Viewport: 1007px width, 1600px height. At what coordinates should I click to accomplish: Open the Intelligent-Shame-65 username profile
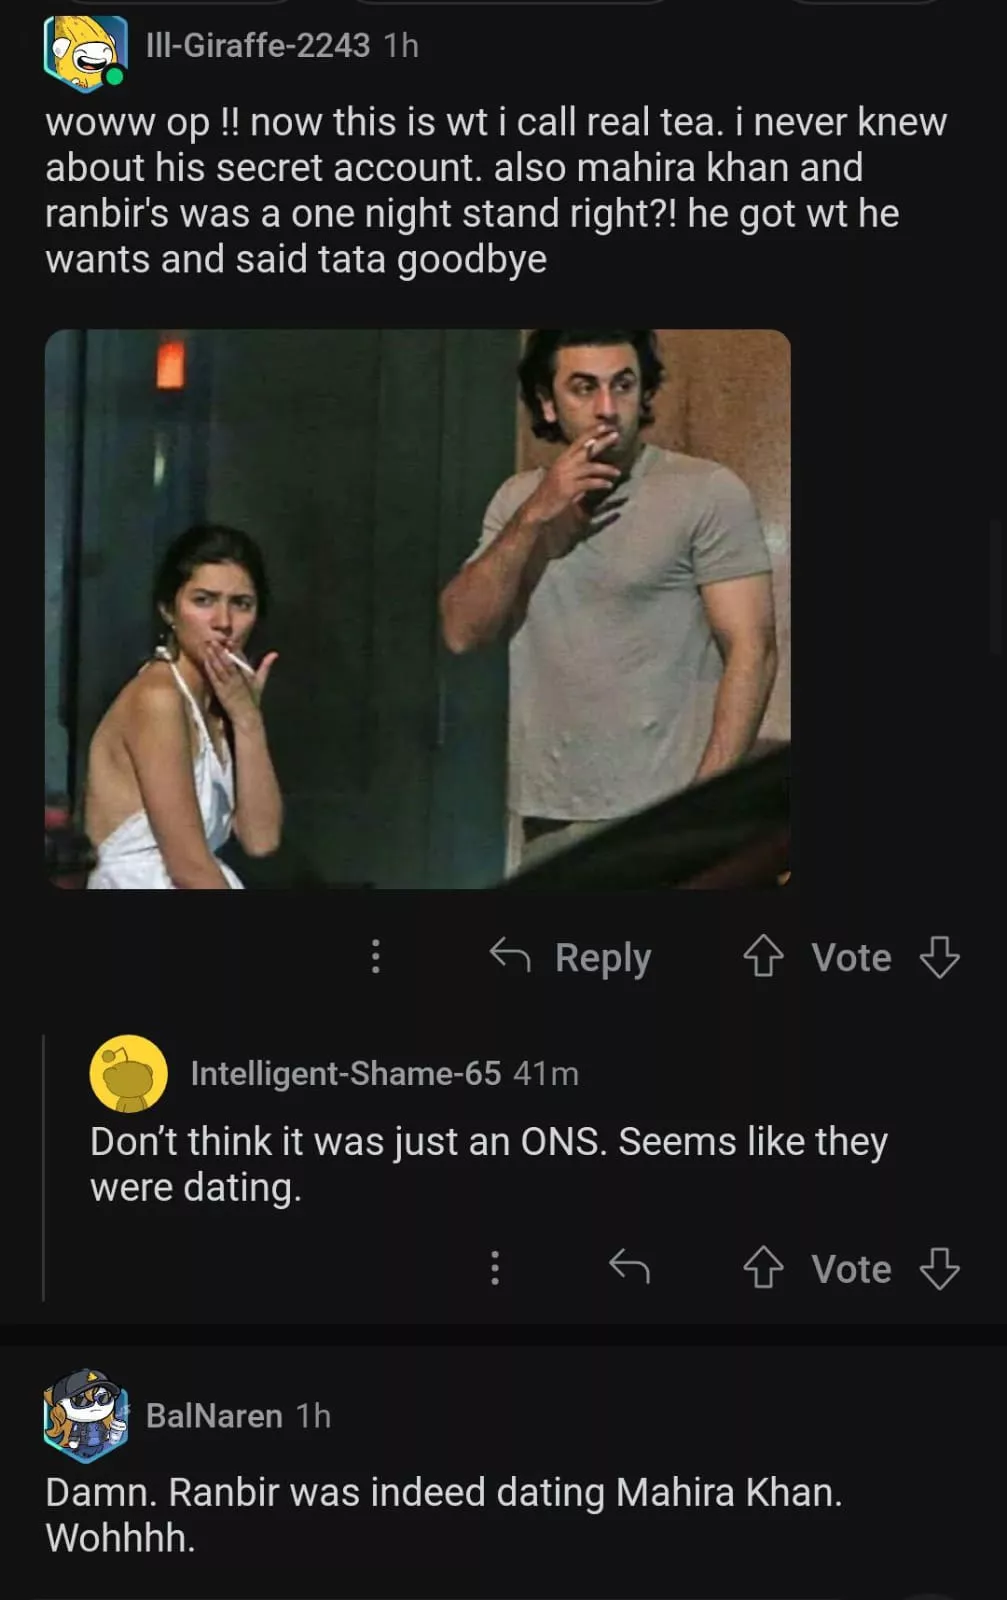[x=345, y=1073]
